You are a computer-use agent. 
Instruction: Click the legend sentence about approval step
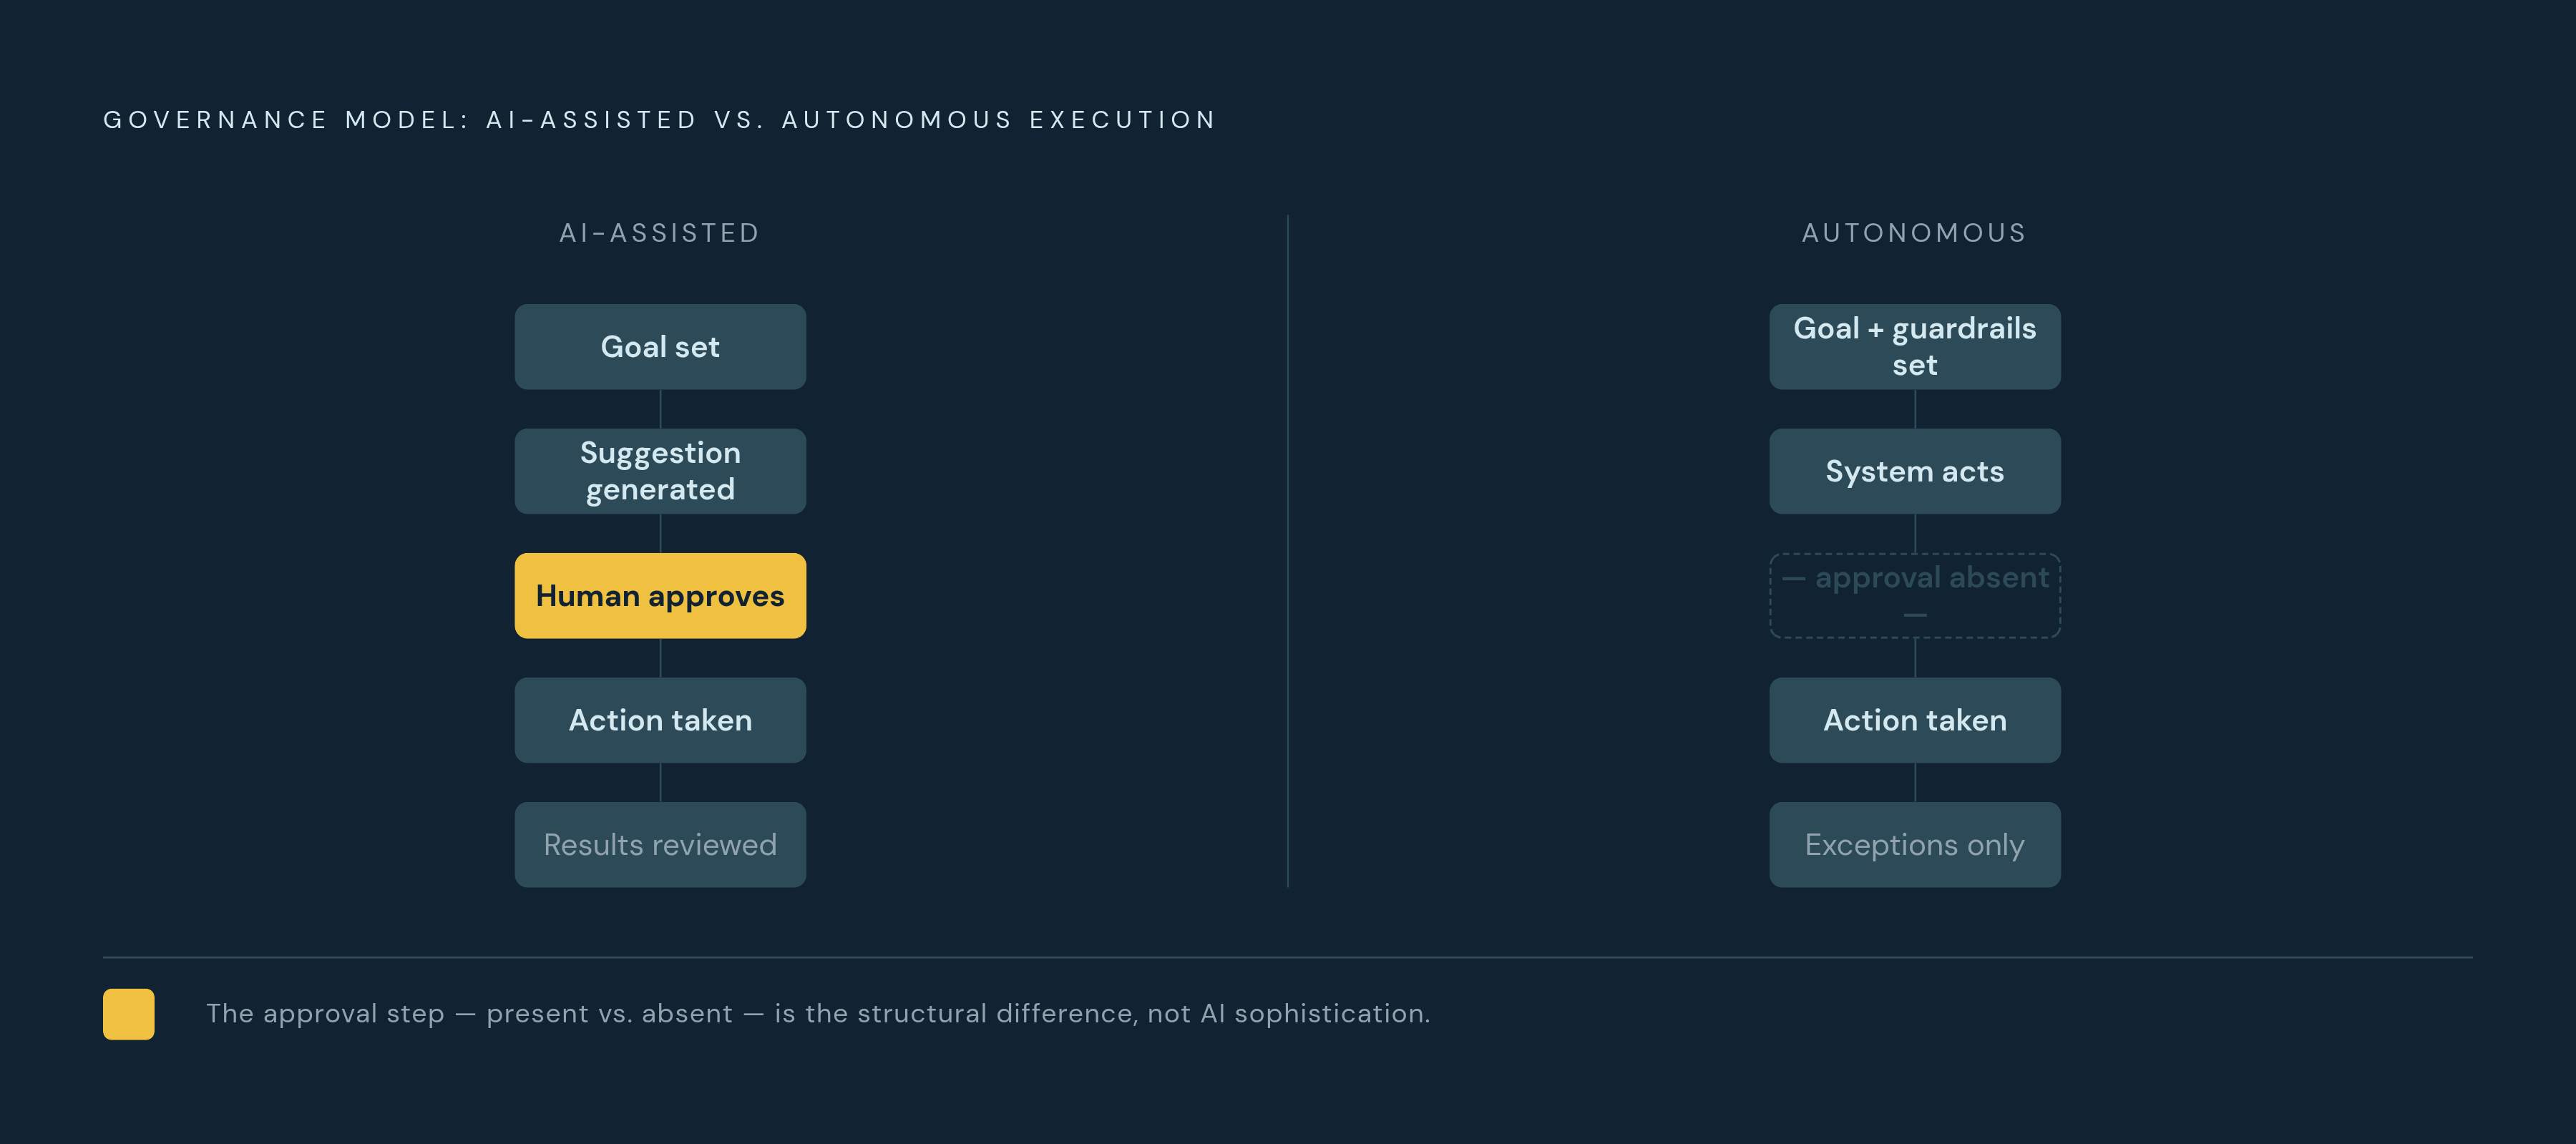(818, 1014)
